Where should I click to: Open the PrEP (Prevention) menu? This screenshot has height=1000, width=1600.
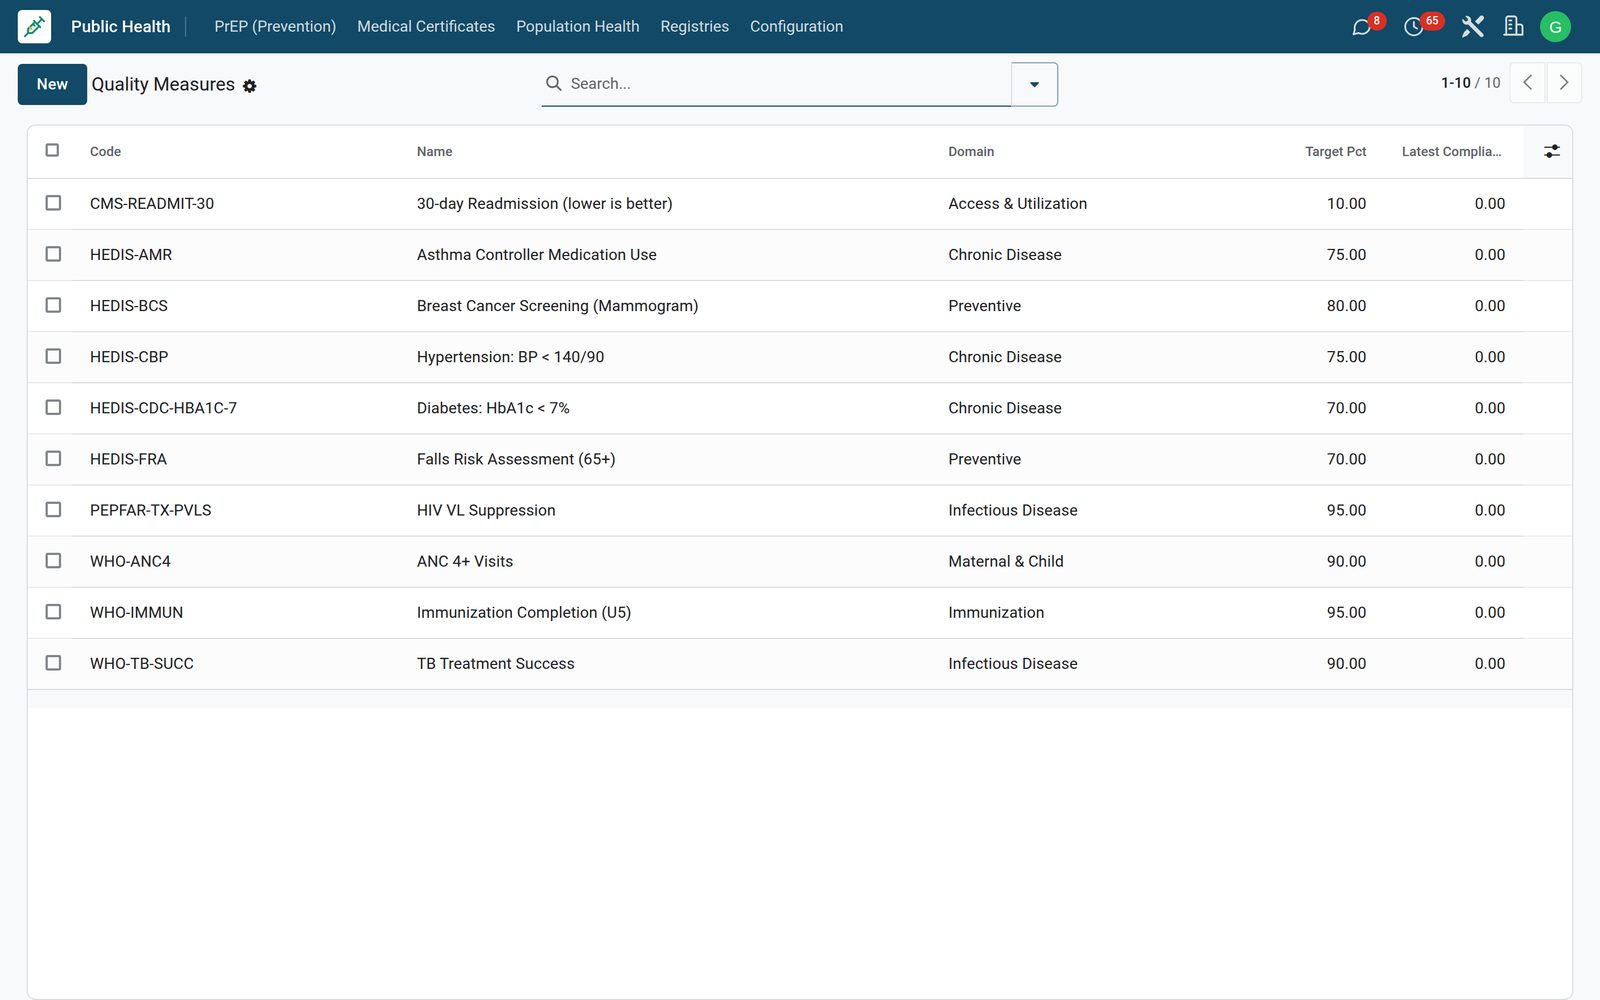tap(275, 26)
